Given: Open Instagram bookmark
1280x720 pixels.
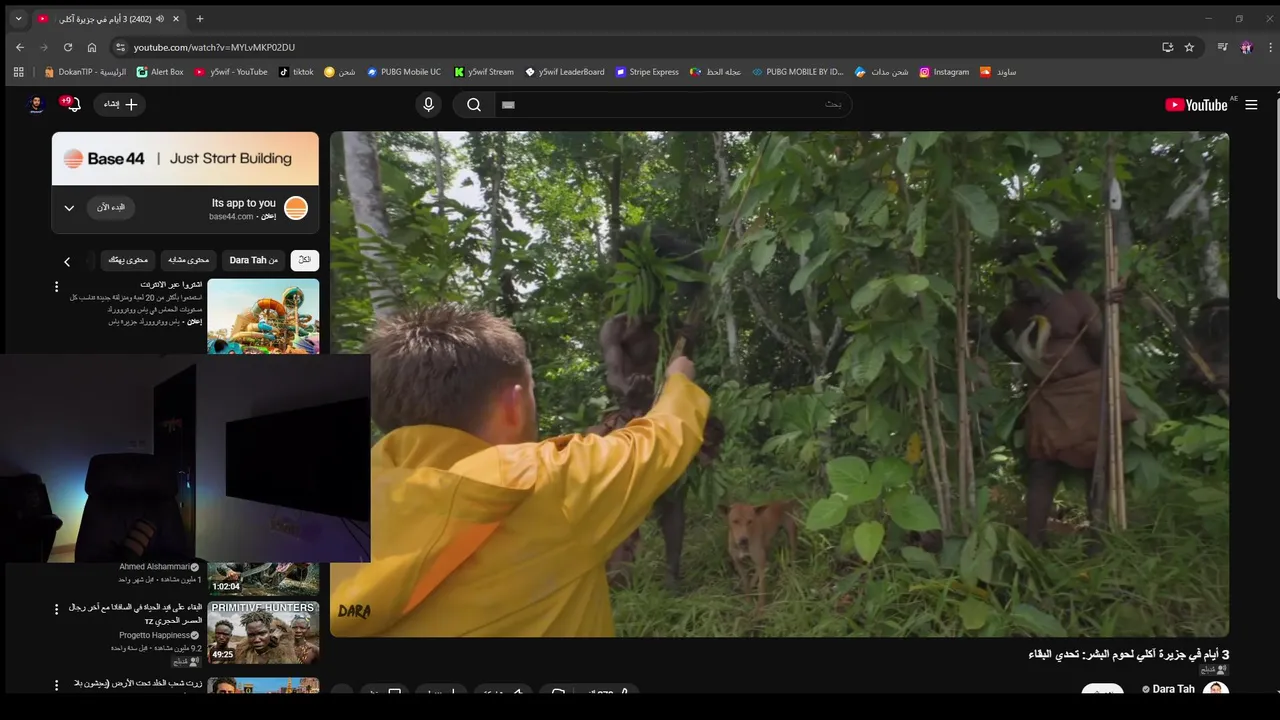Looking at the screenshot, I should pyautogui.click(x=944, y=72).
